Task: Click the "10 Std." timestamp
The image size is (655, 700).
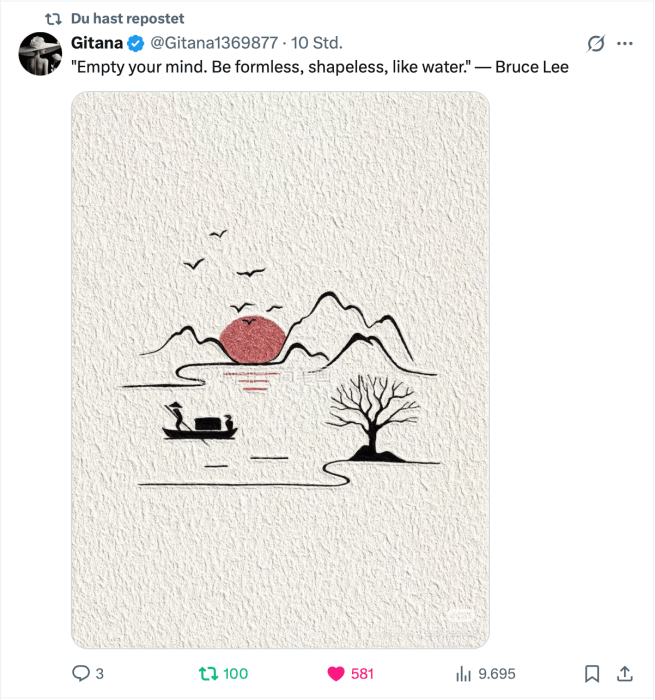Action: point(316,43)
